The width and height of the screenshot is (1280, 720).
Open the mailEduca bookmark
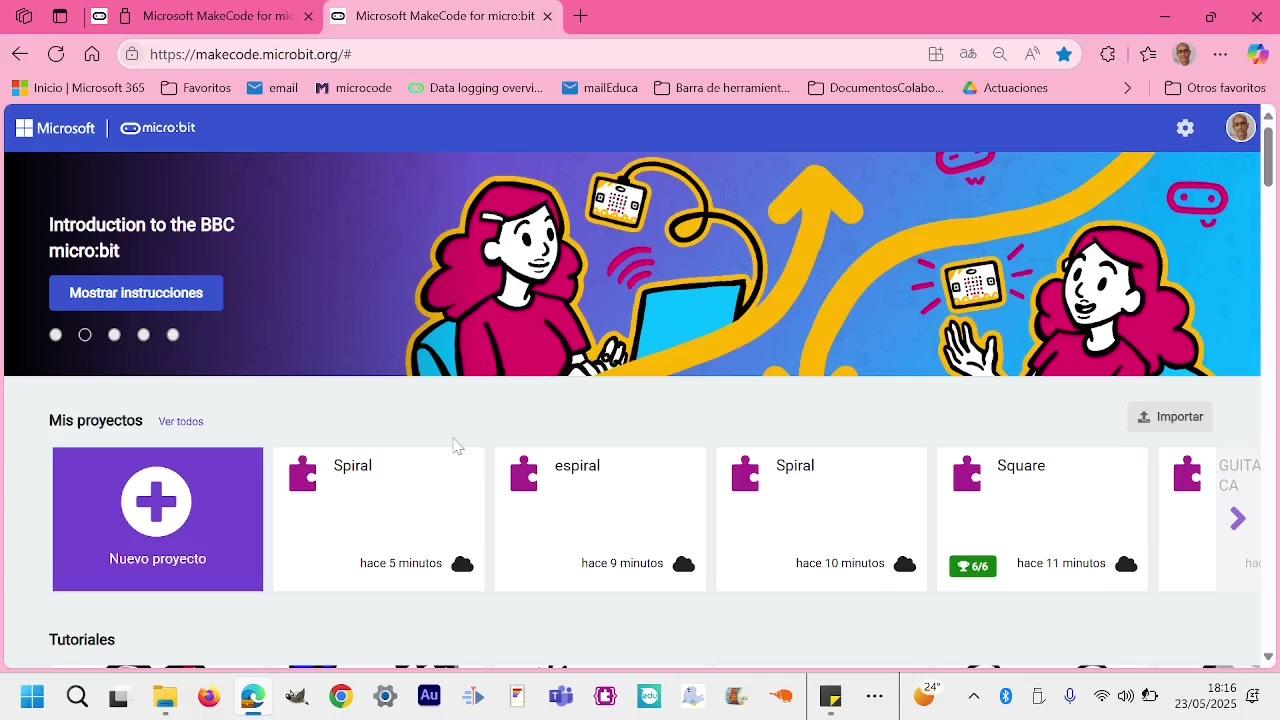click(599, 88)
